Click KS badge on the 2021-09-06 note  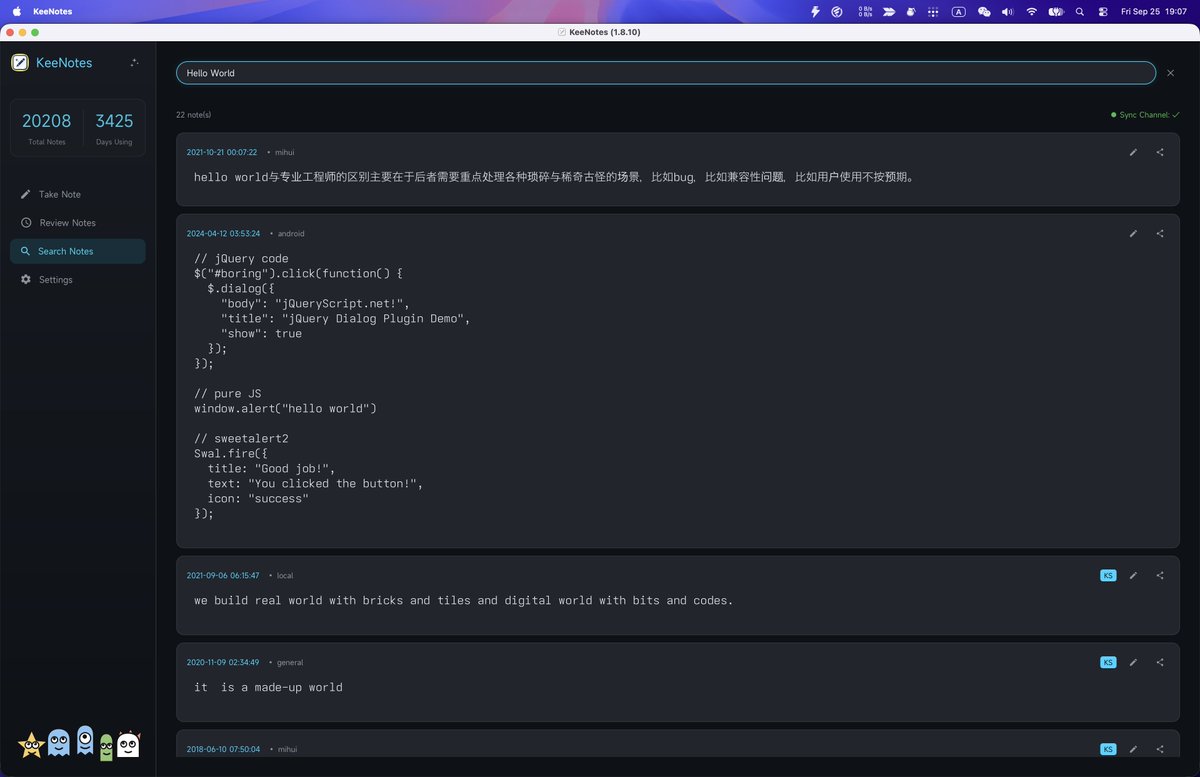coord(1108,575)
